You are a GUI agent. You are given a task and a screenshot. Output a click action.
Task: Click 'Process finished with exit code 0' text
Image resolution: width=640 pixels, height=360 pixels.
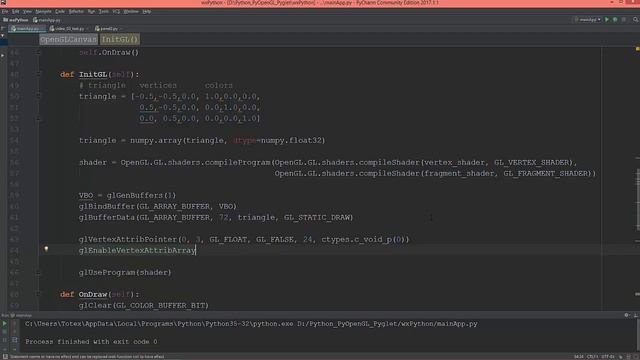91,342
